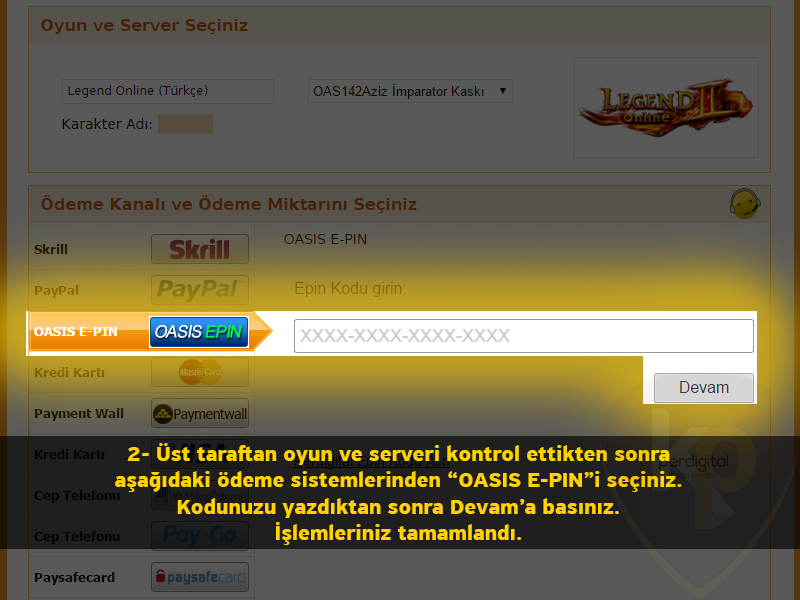Click the 'Oyun ve Server Seçiniz' heading

144,25
